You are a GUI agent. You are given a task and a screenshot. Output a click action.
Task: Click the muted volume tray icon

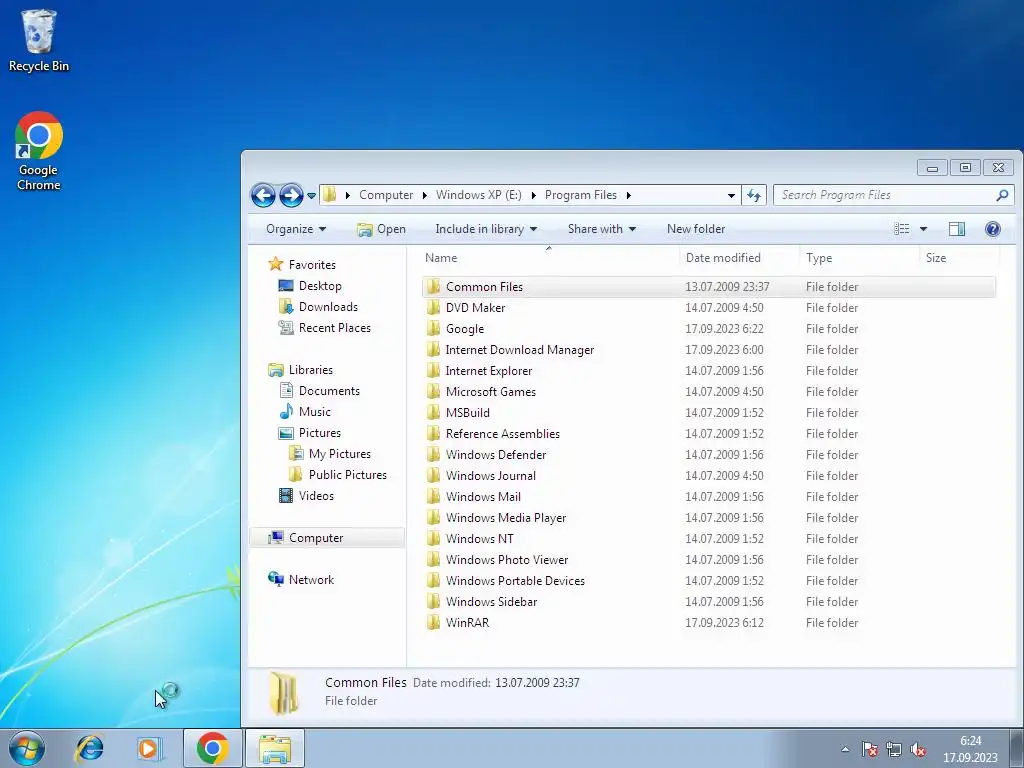click(918, 749)
